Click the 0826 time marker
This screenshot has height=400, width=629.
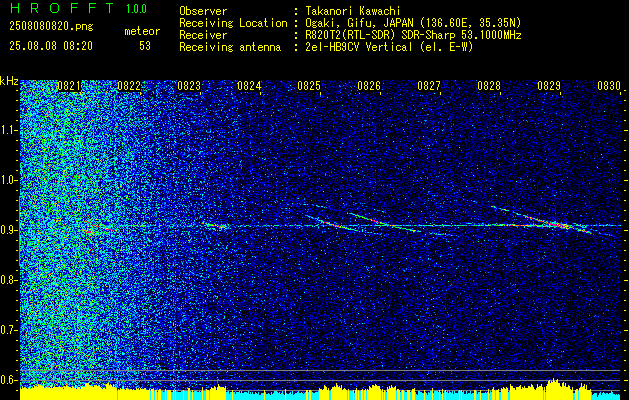369,86
